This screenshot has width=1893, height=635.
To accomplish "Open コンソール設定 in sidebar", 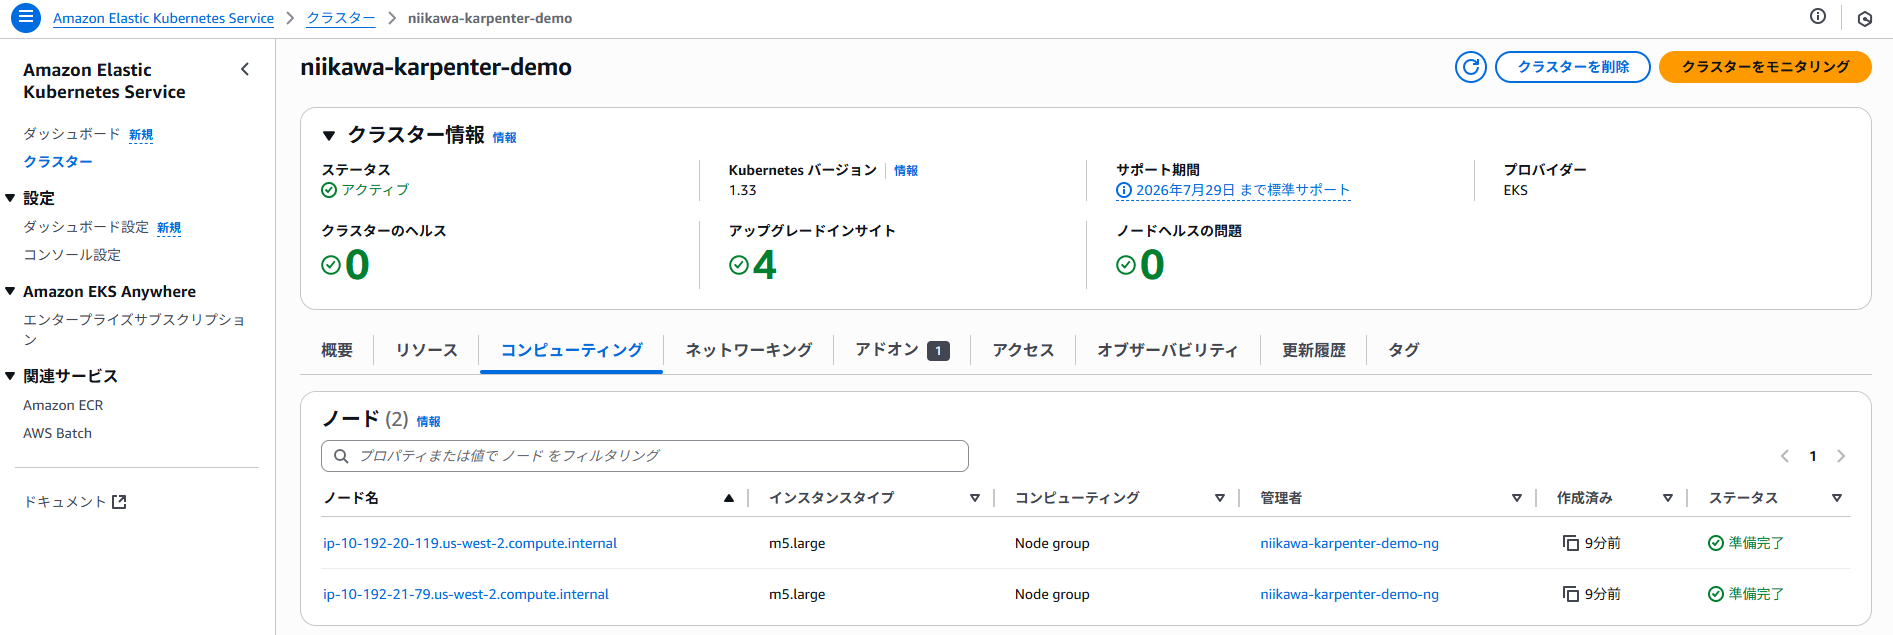I will [x=72, y=255].
